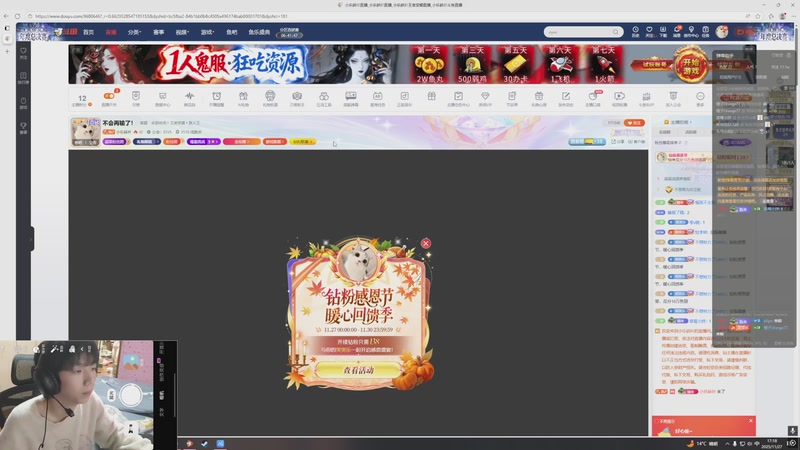The width and height of the screenshot is (800, 450).
Task: Open the first purple tag pill under the stream title
Action: (x=116, y=141)
